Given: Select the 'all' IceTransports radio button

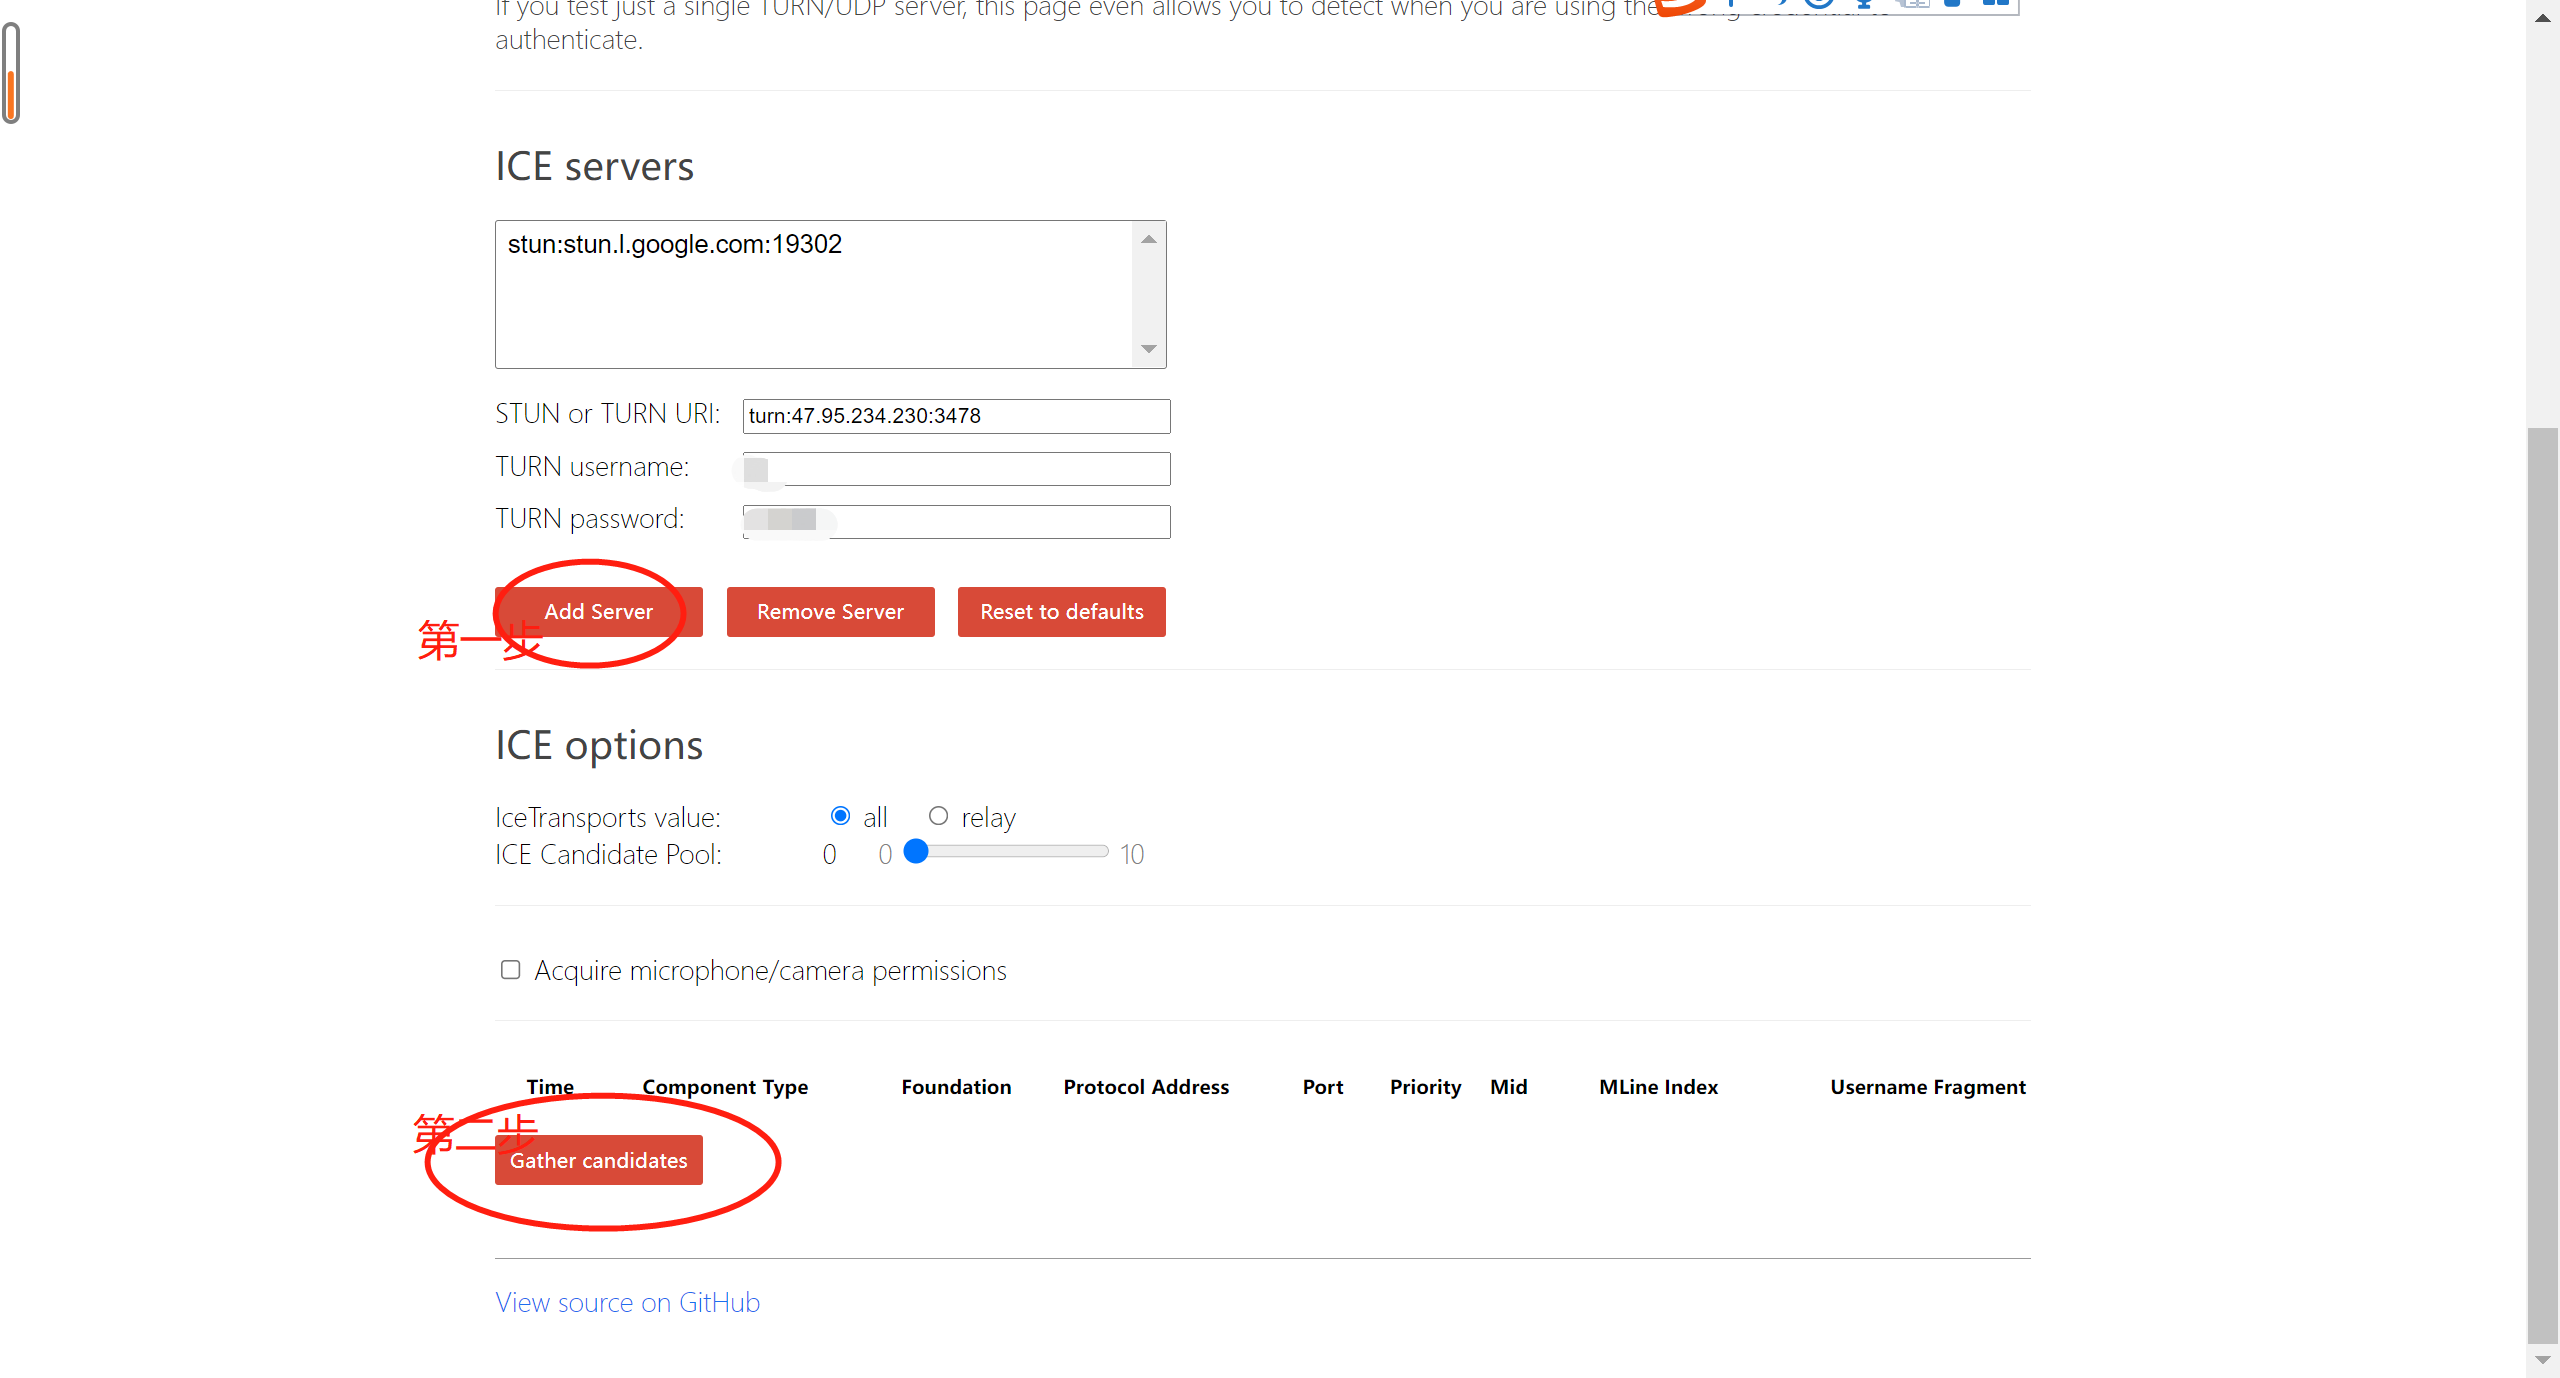Looking at the screenshot, I should [x=840, y=816].
